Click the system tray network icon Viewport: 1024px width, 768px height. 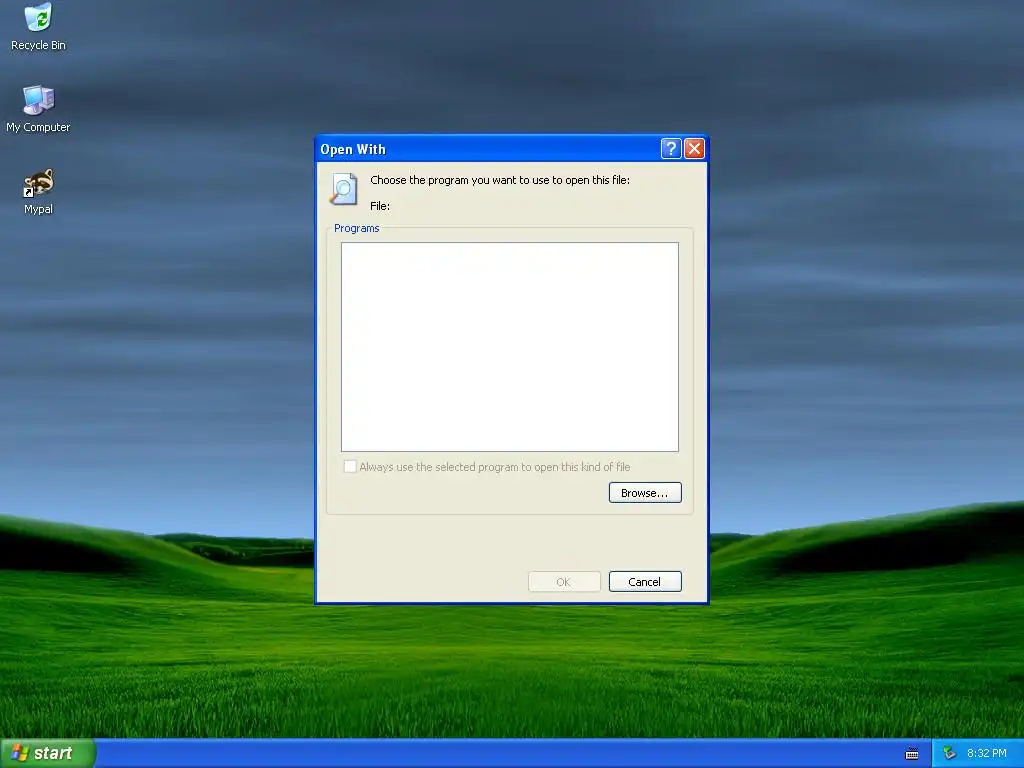(949, 753)
